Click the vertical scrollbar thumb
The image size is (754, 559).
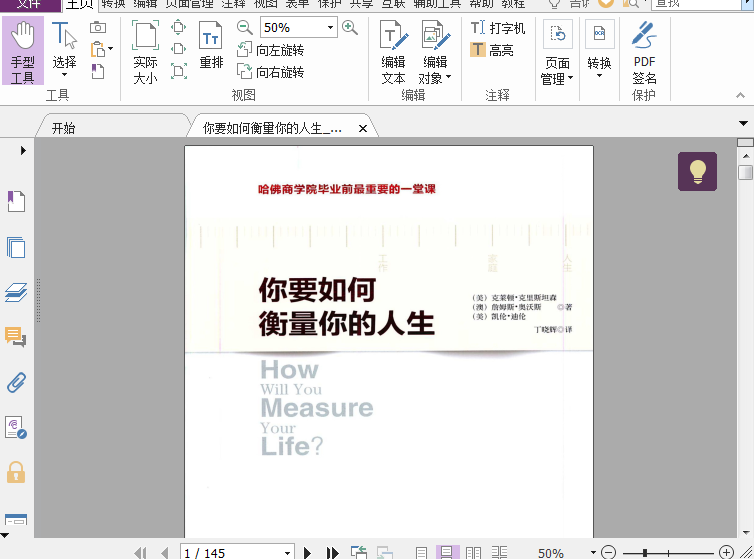745,173
